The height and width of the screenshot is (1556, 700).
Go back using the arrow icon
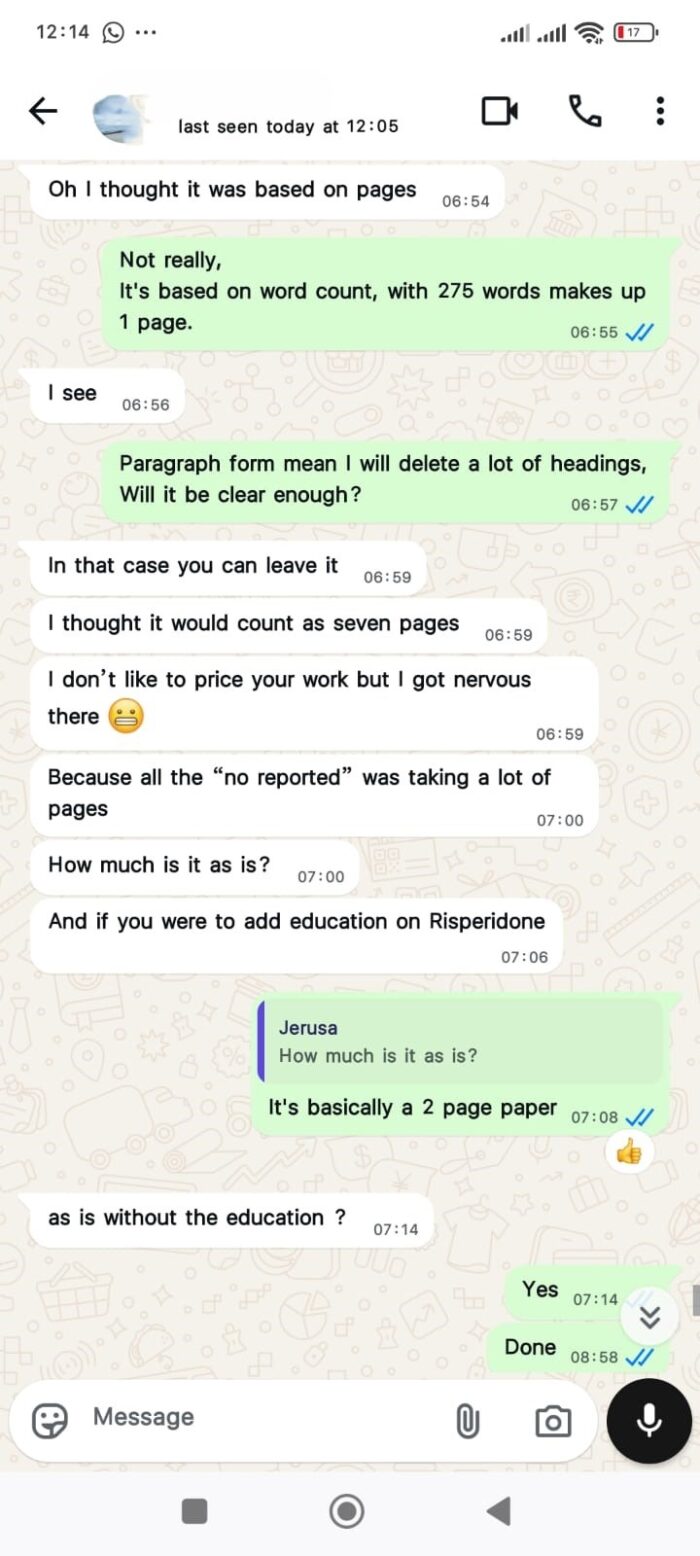click(43, 111)
